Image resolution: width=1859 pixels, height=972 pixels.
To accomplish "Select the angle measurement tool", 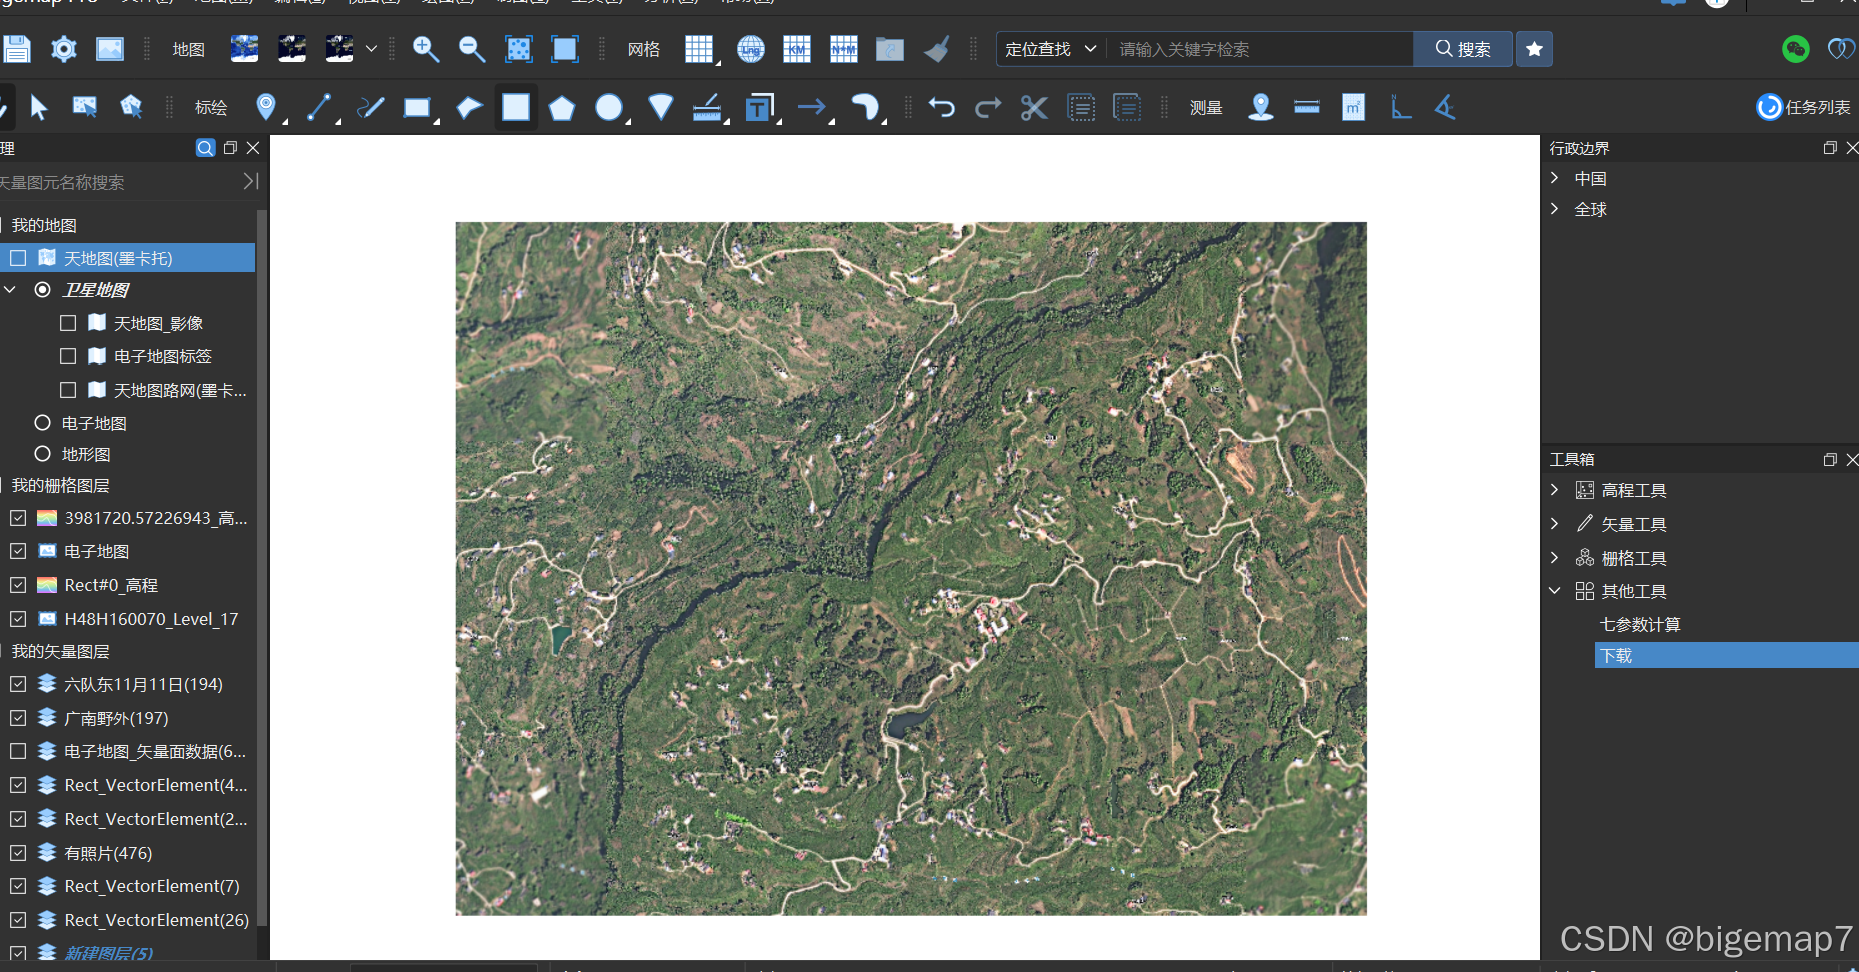I will 1445,107.
